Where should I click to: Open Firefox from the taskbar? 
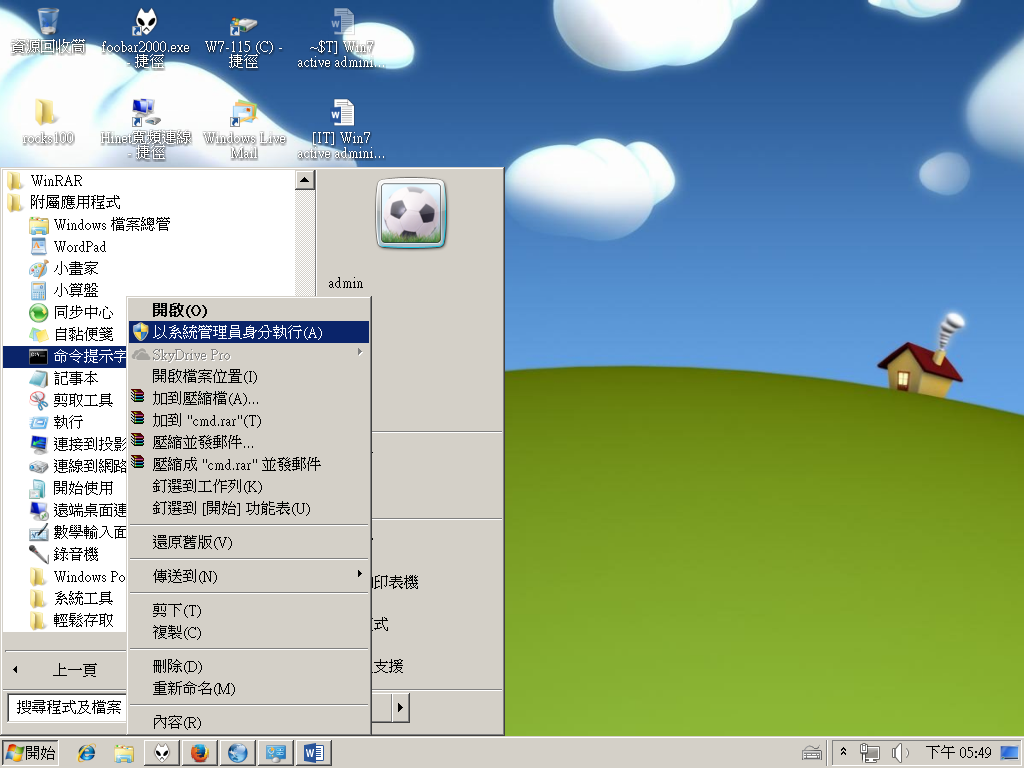click(200, 753)
